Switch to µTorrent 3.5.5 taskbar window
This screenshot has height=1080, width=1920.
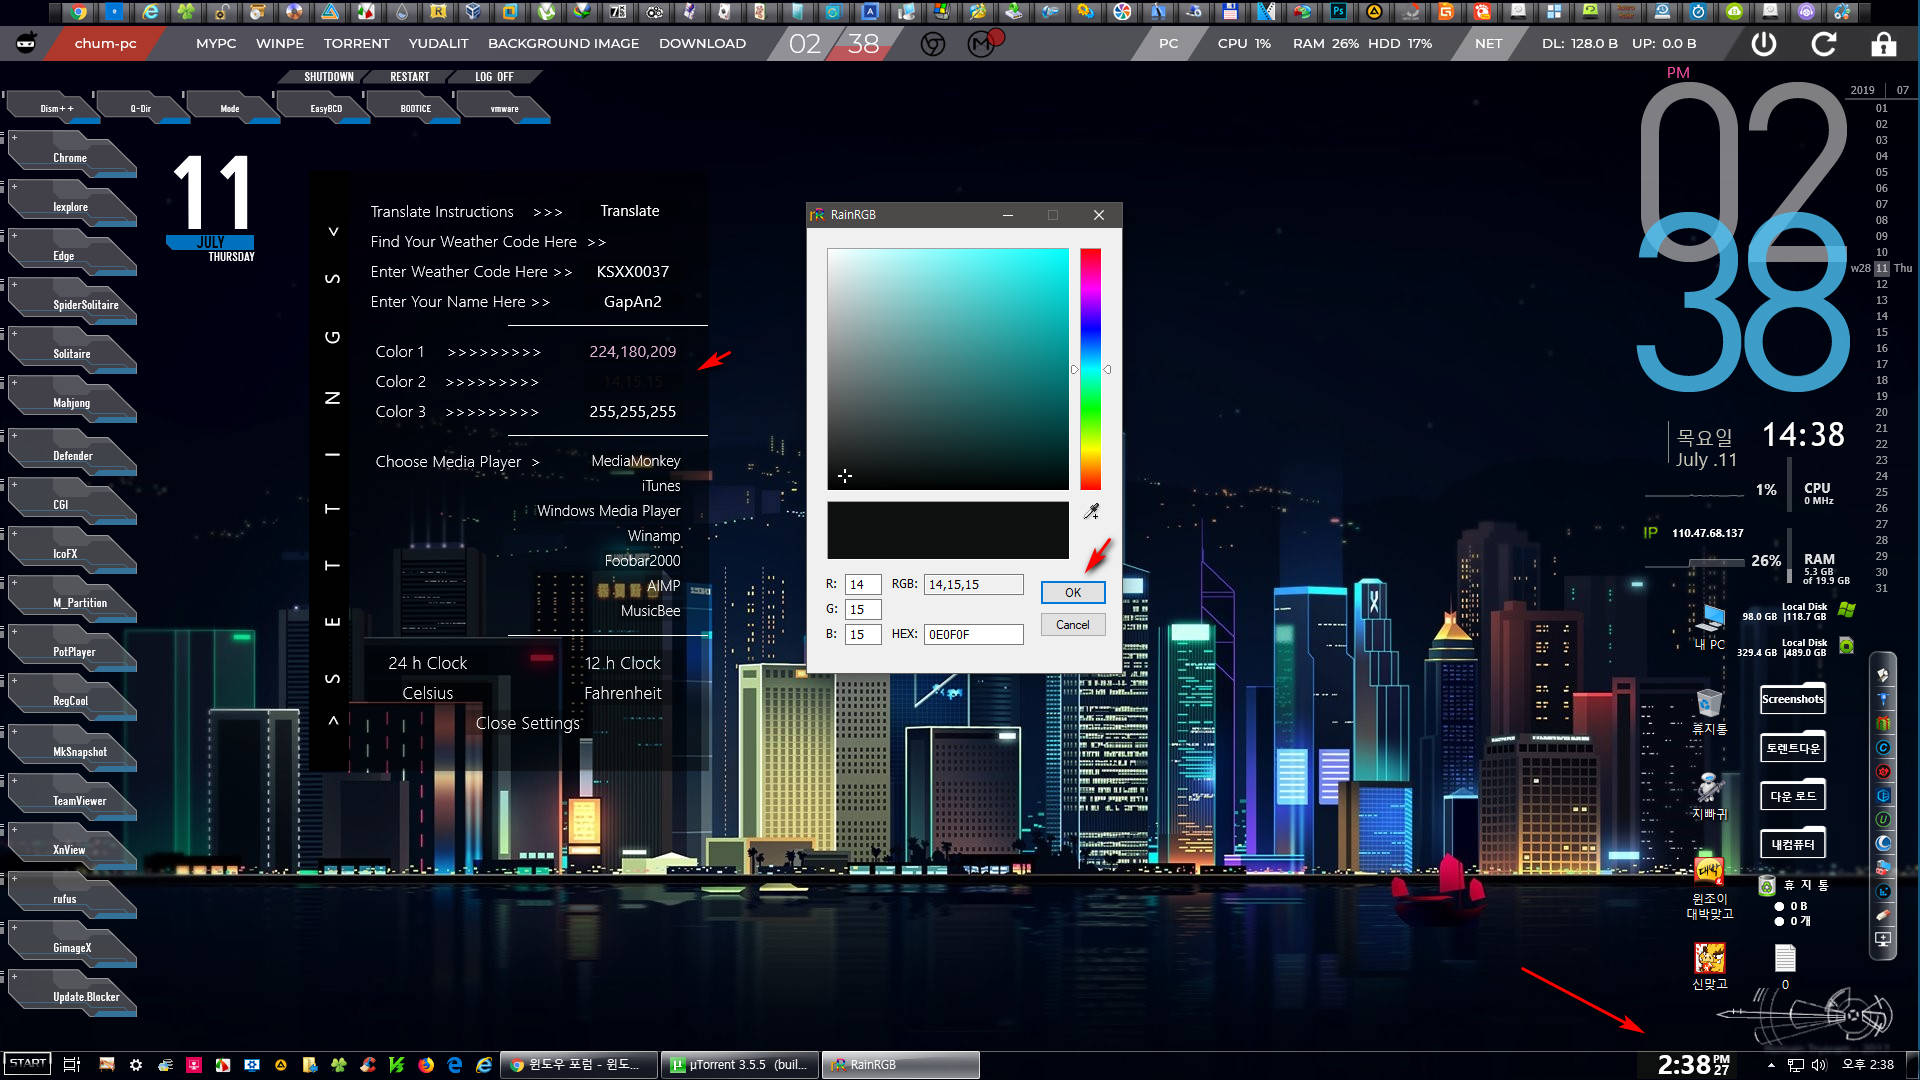coord(740,1065)
